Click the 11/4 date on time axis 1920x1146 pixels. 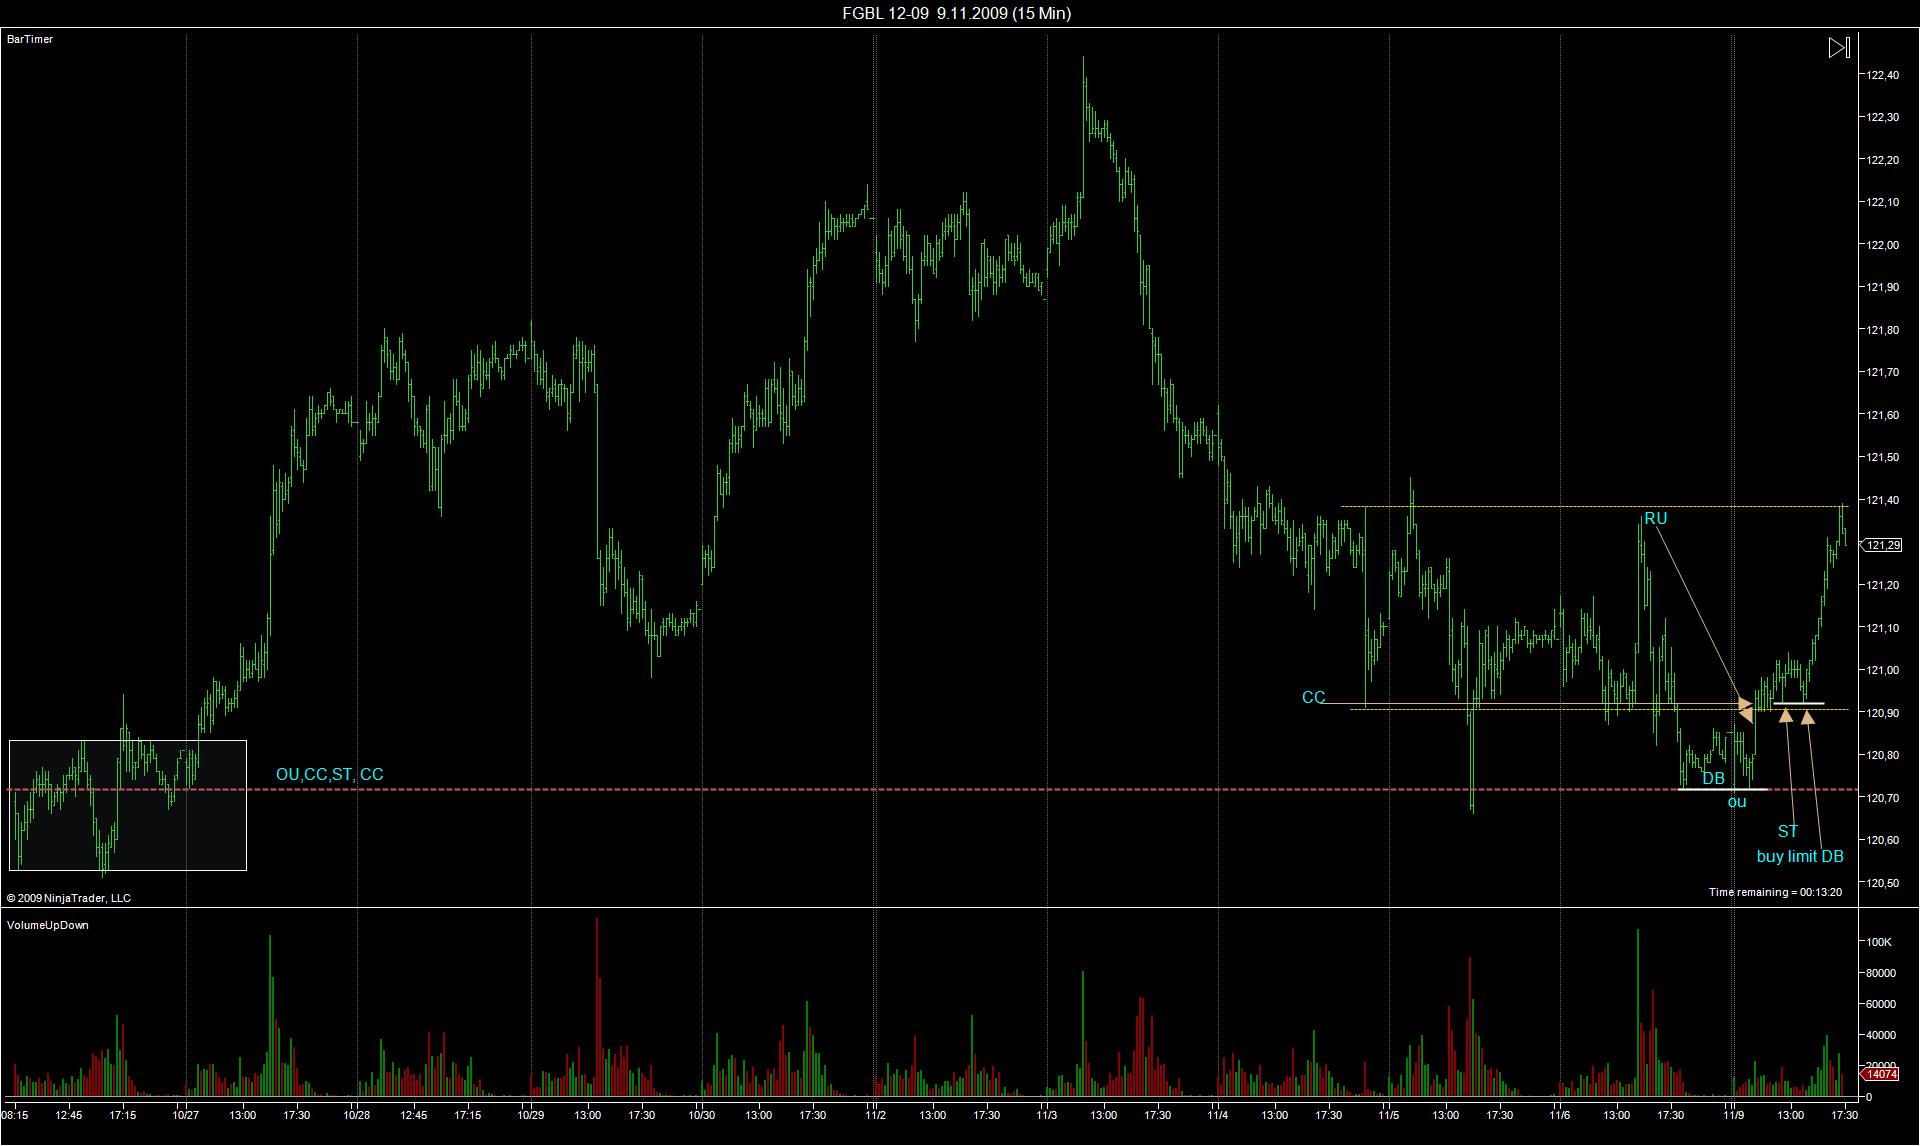(x=1218, y=1115)
